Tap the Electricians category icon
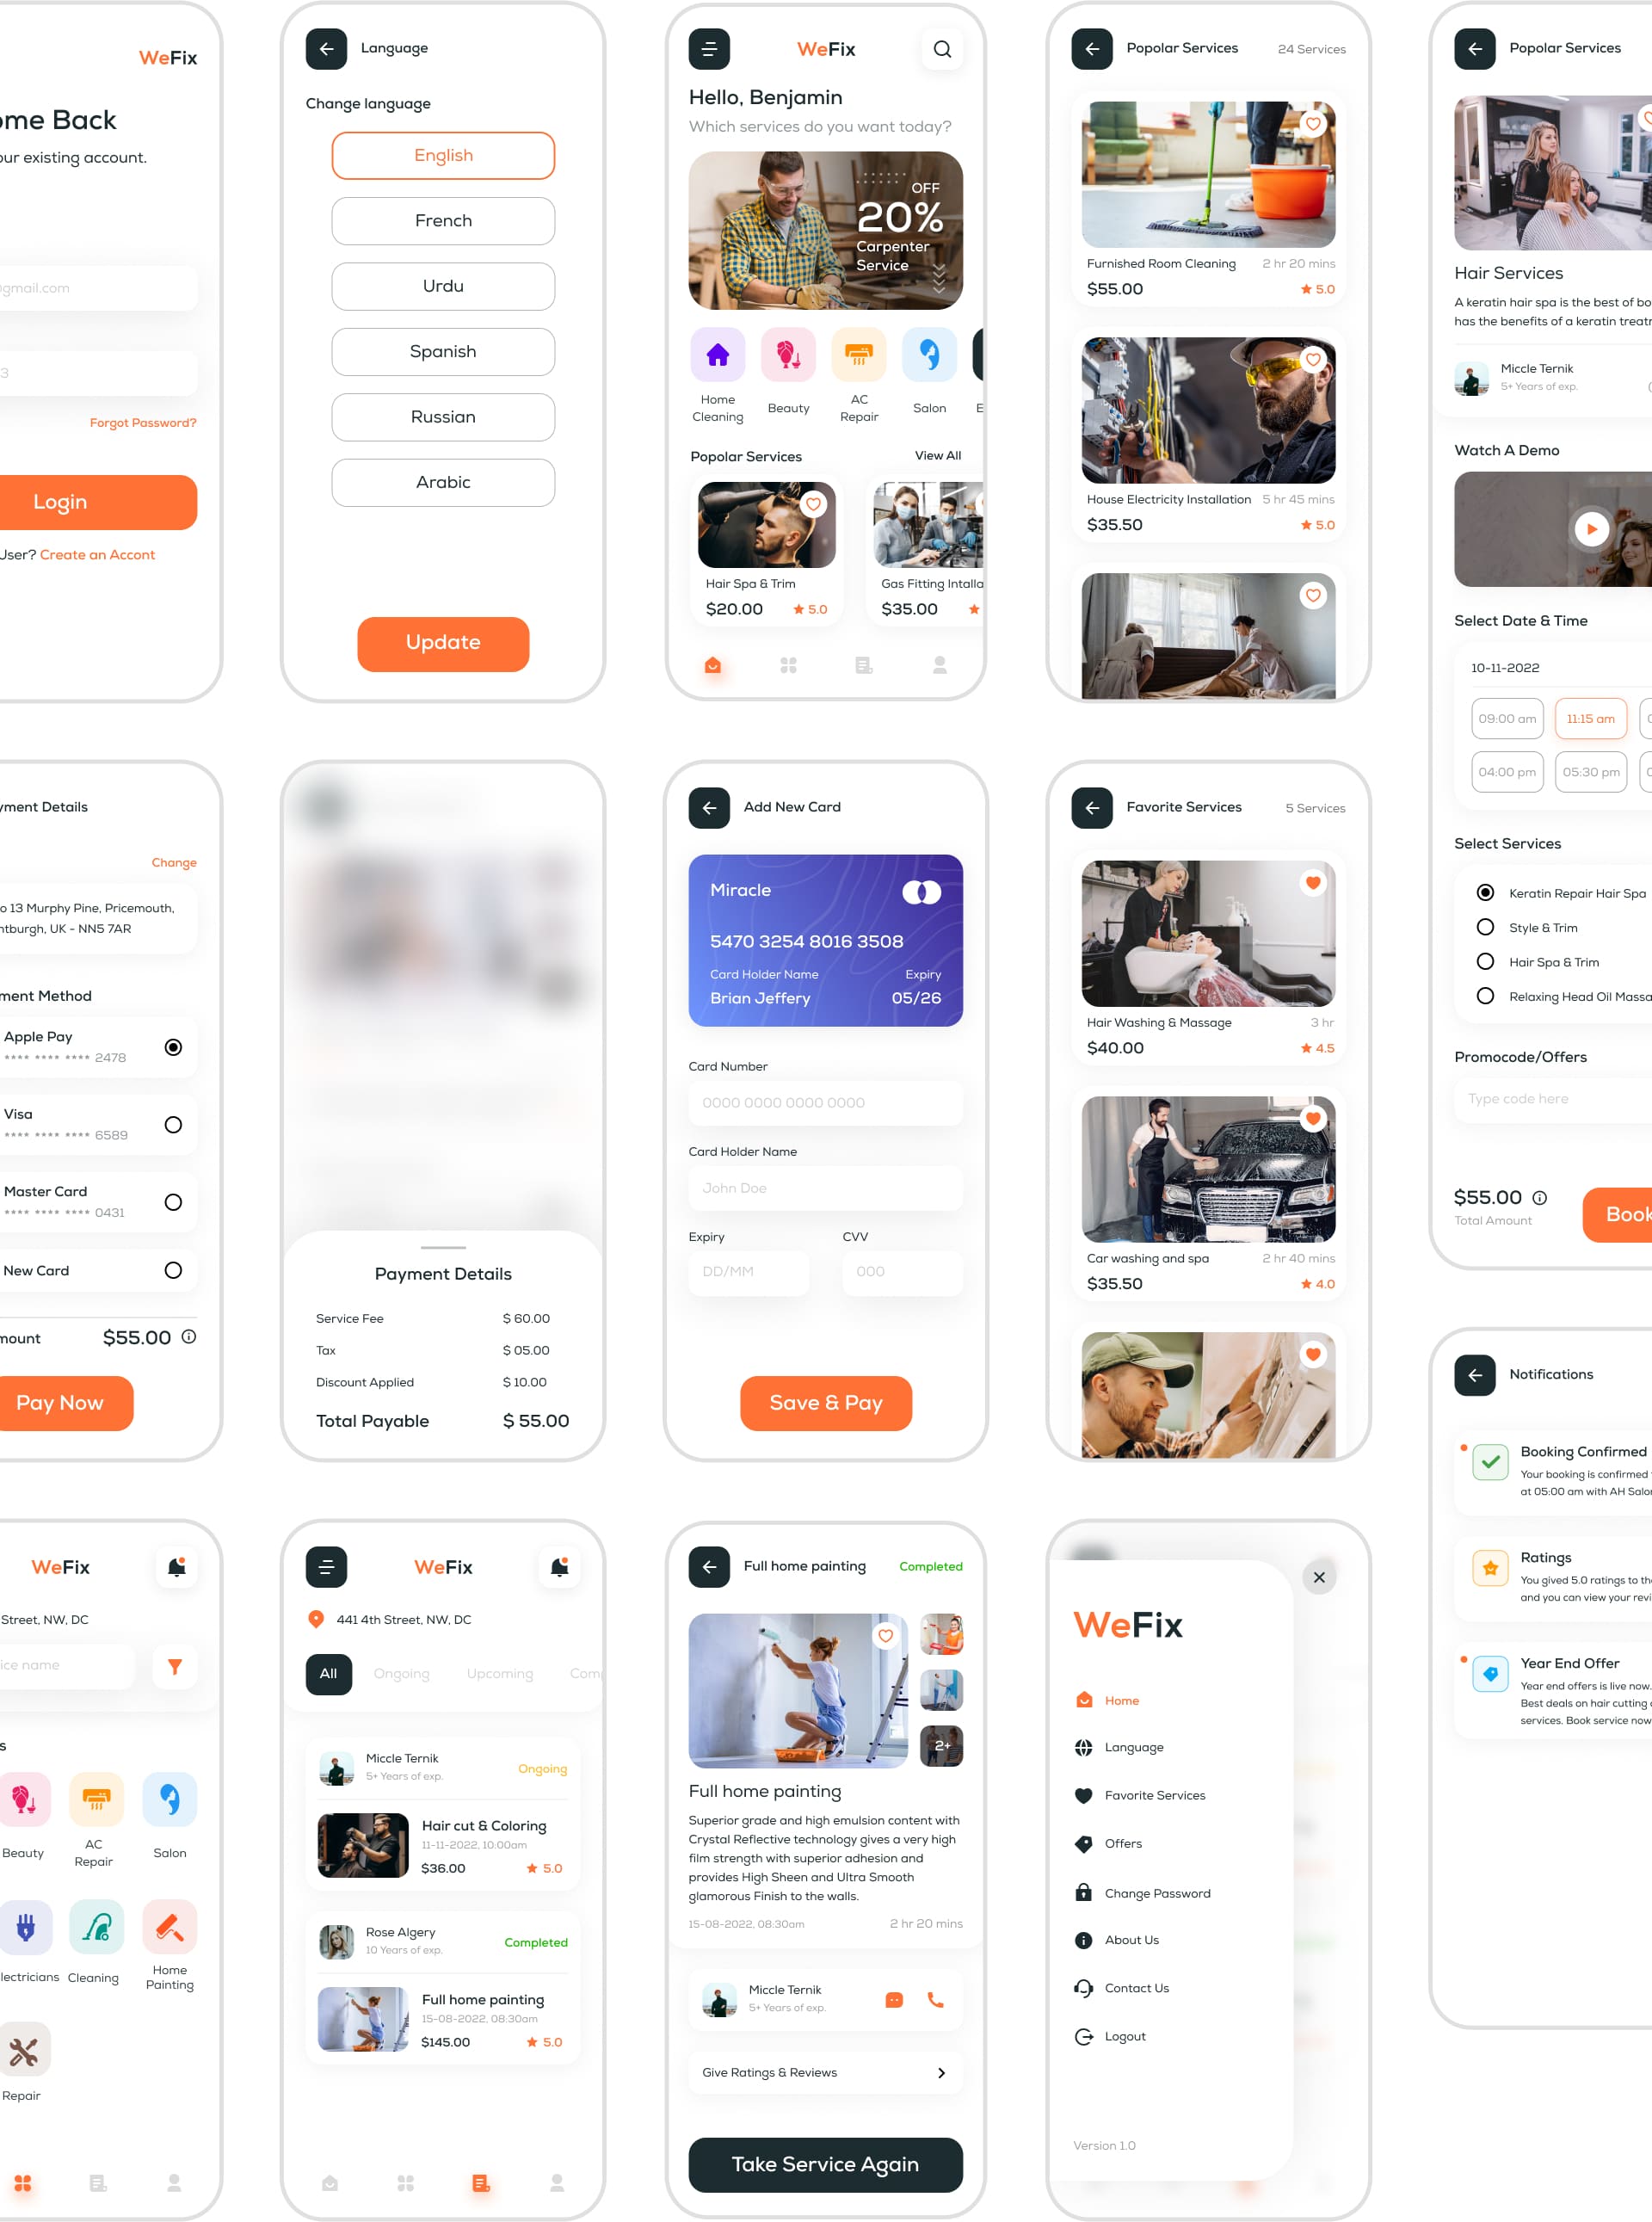Viewport: 1652px width, 2222px height. coord(22,1927)
